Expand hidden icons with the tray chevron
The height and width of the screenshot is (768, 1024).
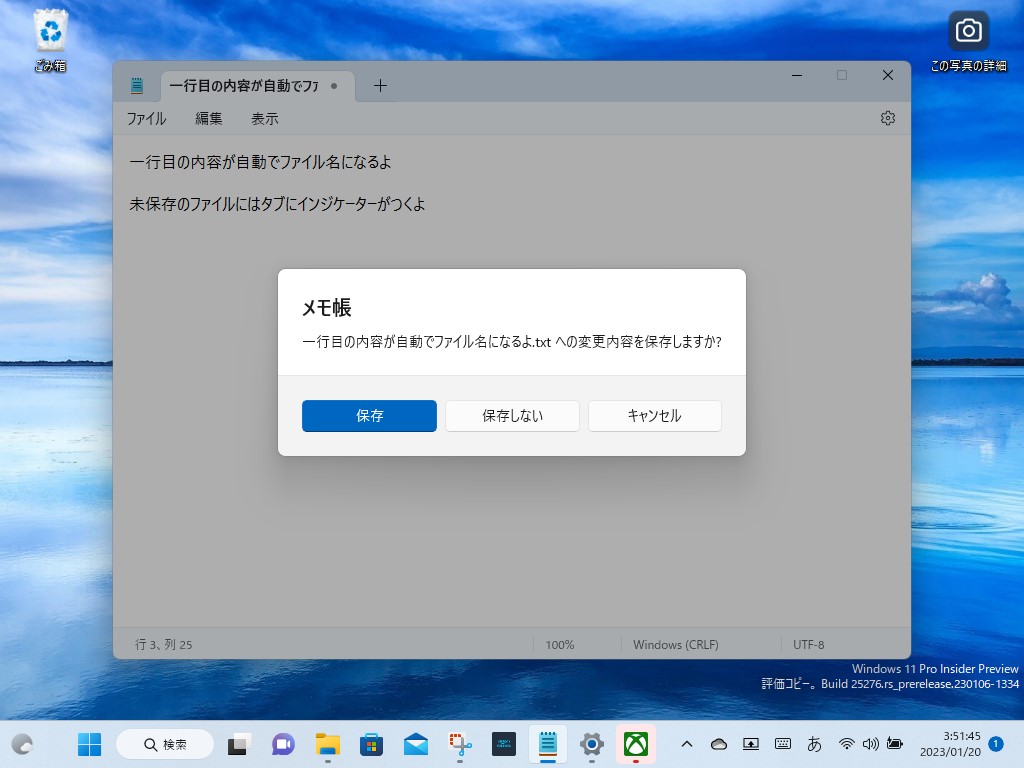click(x=687, y=744)
